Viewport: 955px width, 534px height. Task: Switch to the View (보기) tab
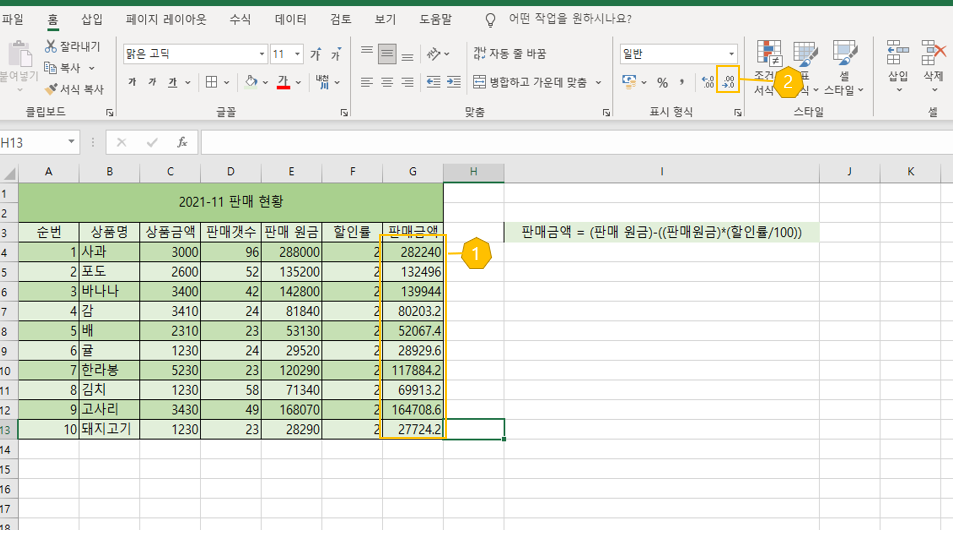385,19
